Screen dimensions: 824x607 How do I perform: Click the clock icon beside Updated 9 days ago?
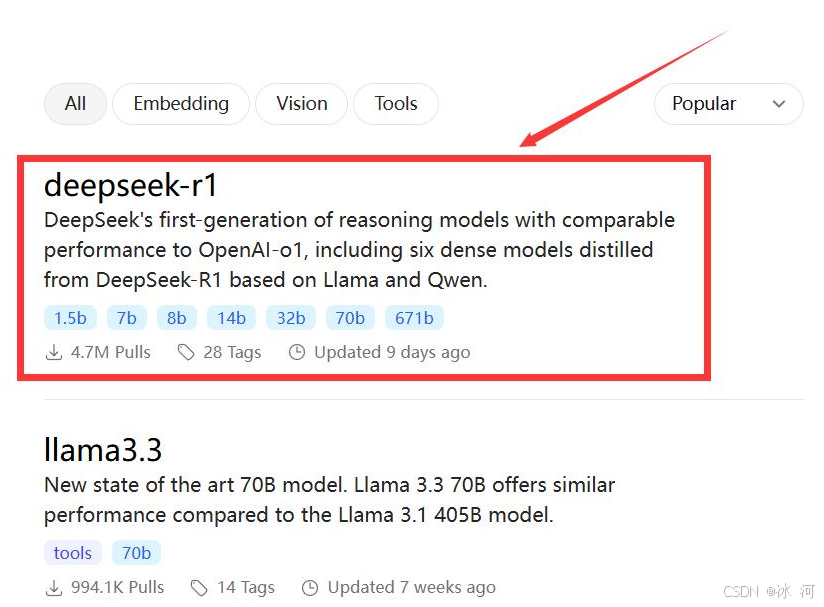297,352
